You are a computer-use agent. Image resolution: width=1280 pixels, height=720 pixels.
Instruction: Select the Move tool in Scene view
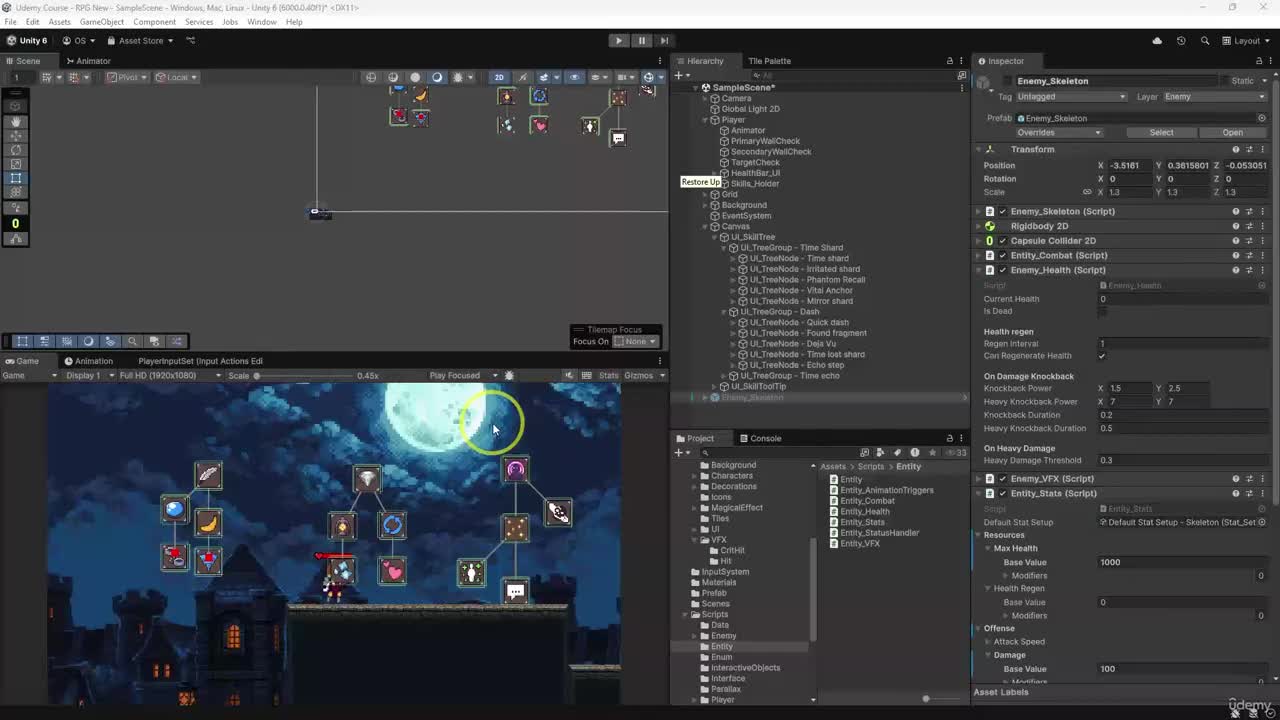[15, 135]
